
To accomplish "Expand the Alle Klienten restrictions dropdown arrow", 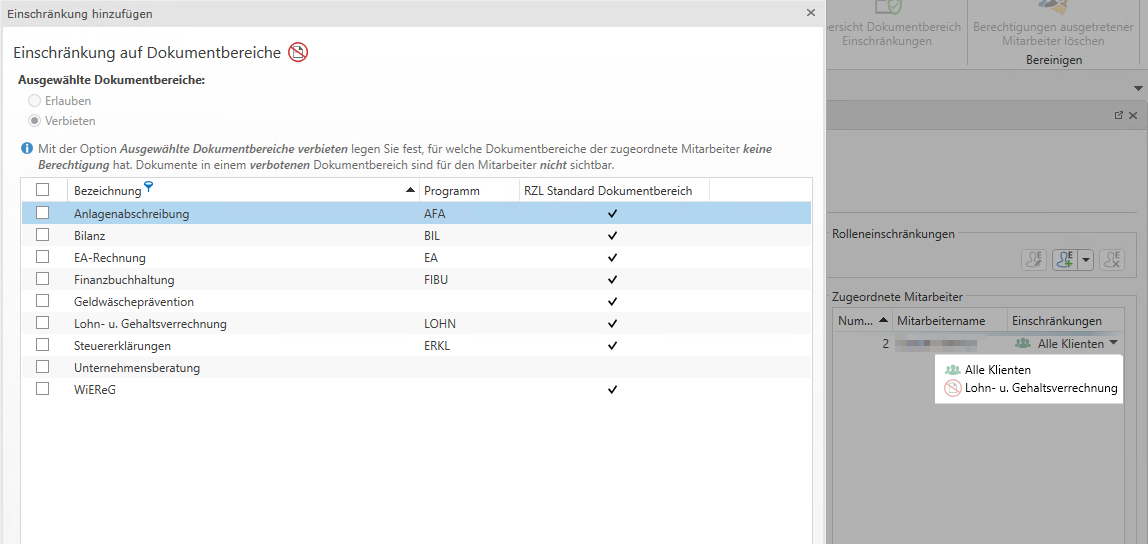I will point(1113,344).
